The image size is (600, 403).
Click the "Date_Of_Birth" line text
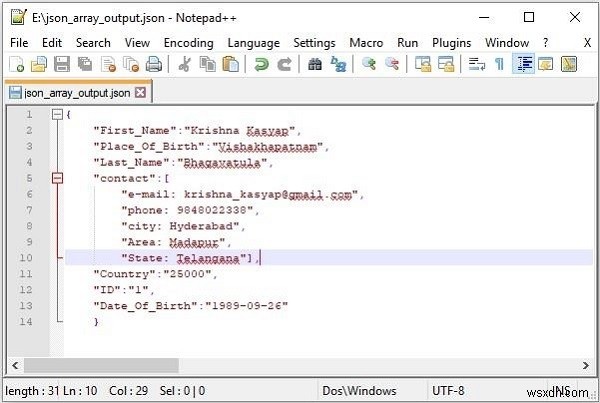(x=191, y=306)
